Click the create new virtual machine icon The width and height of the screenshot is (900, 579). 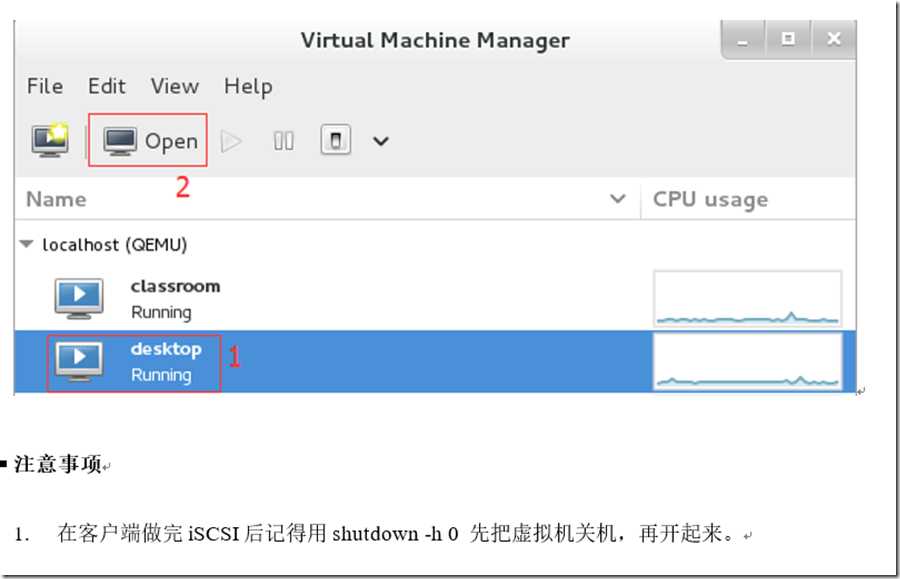click(50, 140)
